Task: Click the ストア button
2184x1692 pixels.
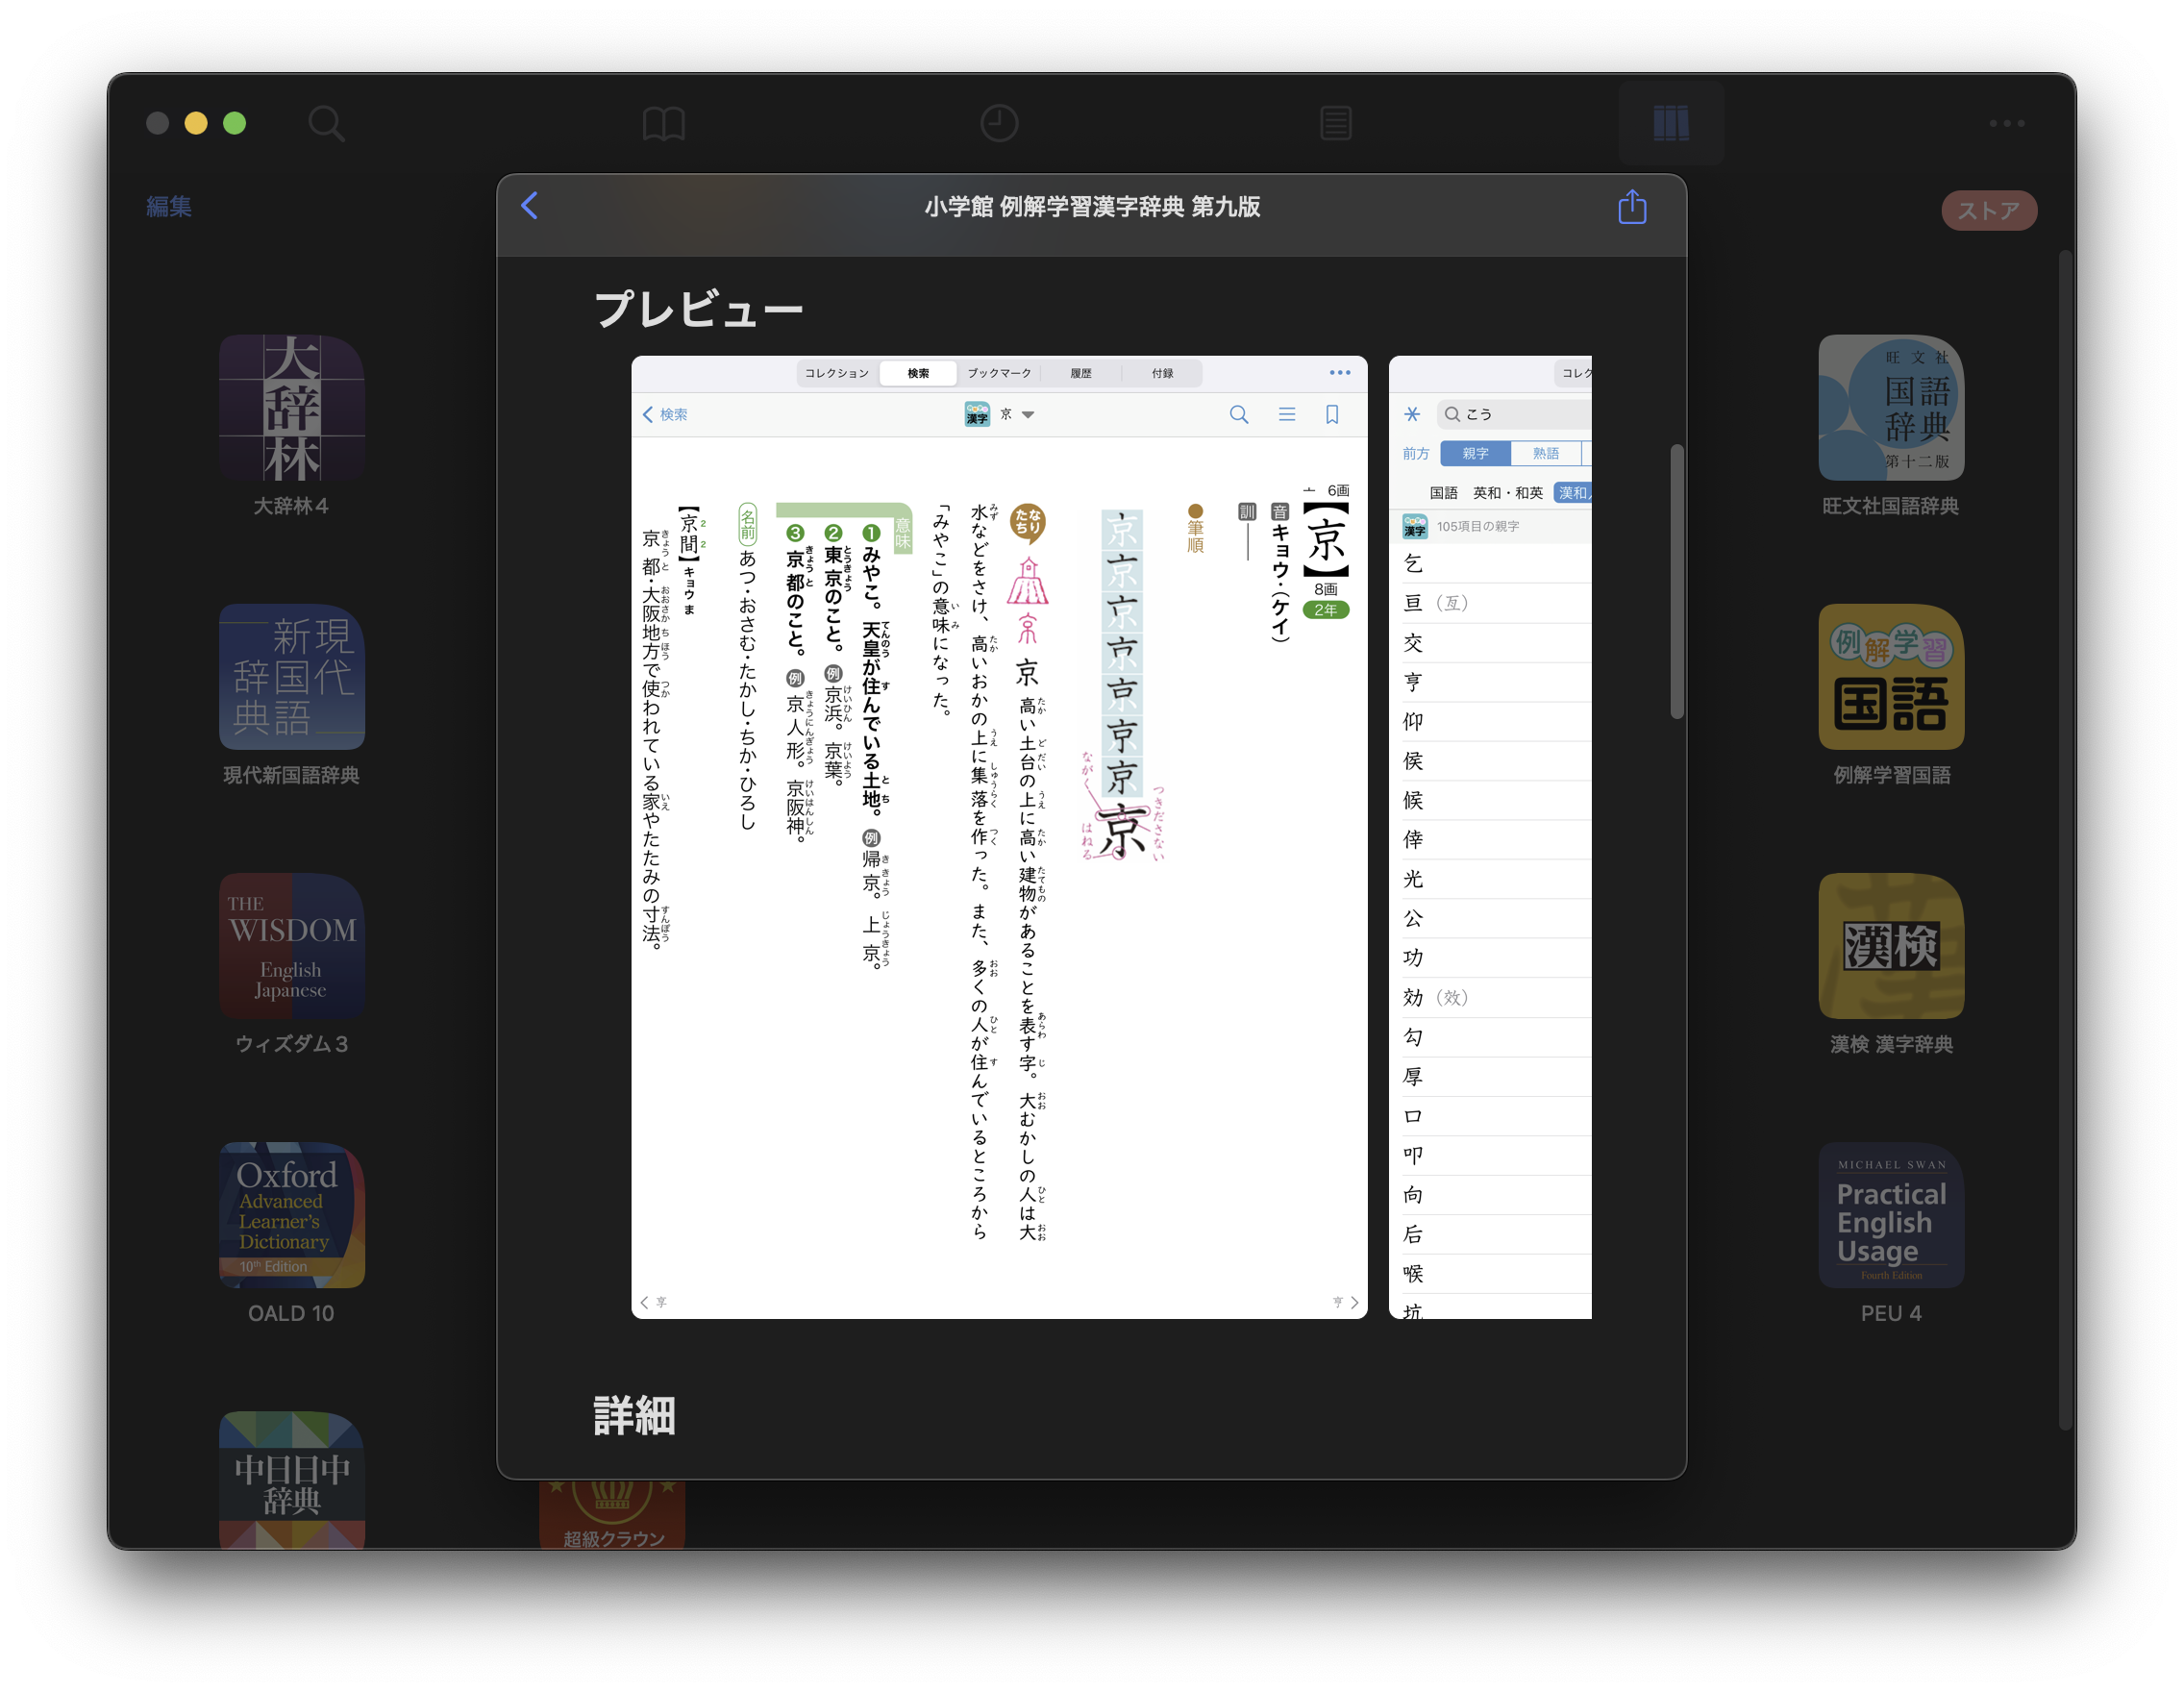Action: (1988, 210)
